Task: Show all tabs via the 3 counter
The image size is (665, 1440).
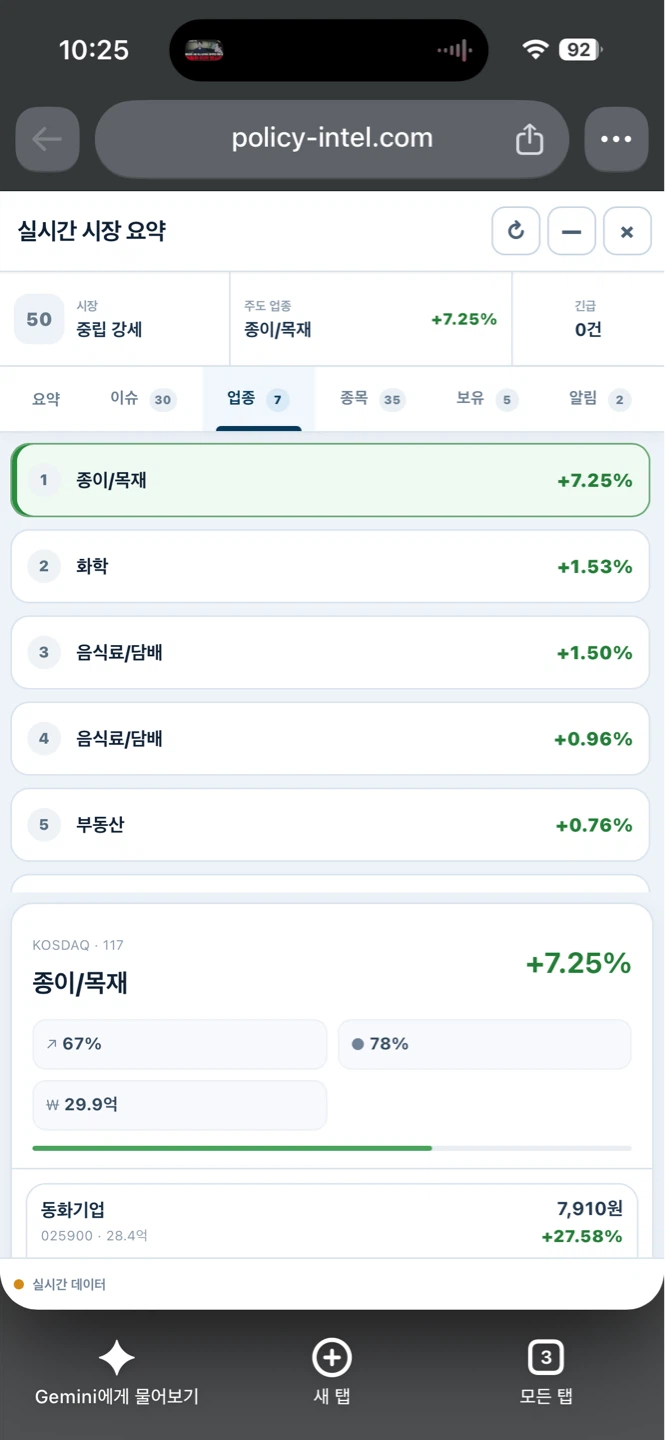Action: pos(546,1358)
